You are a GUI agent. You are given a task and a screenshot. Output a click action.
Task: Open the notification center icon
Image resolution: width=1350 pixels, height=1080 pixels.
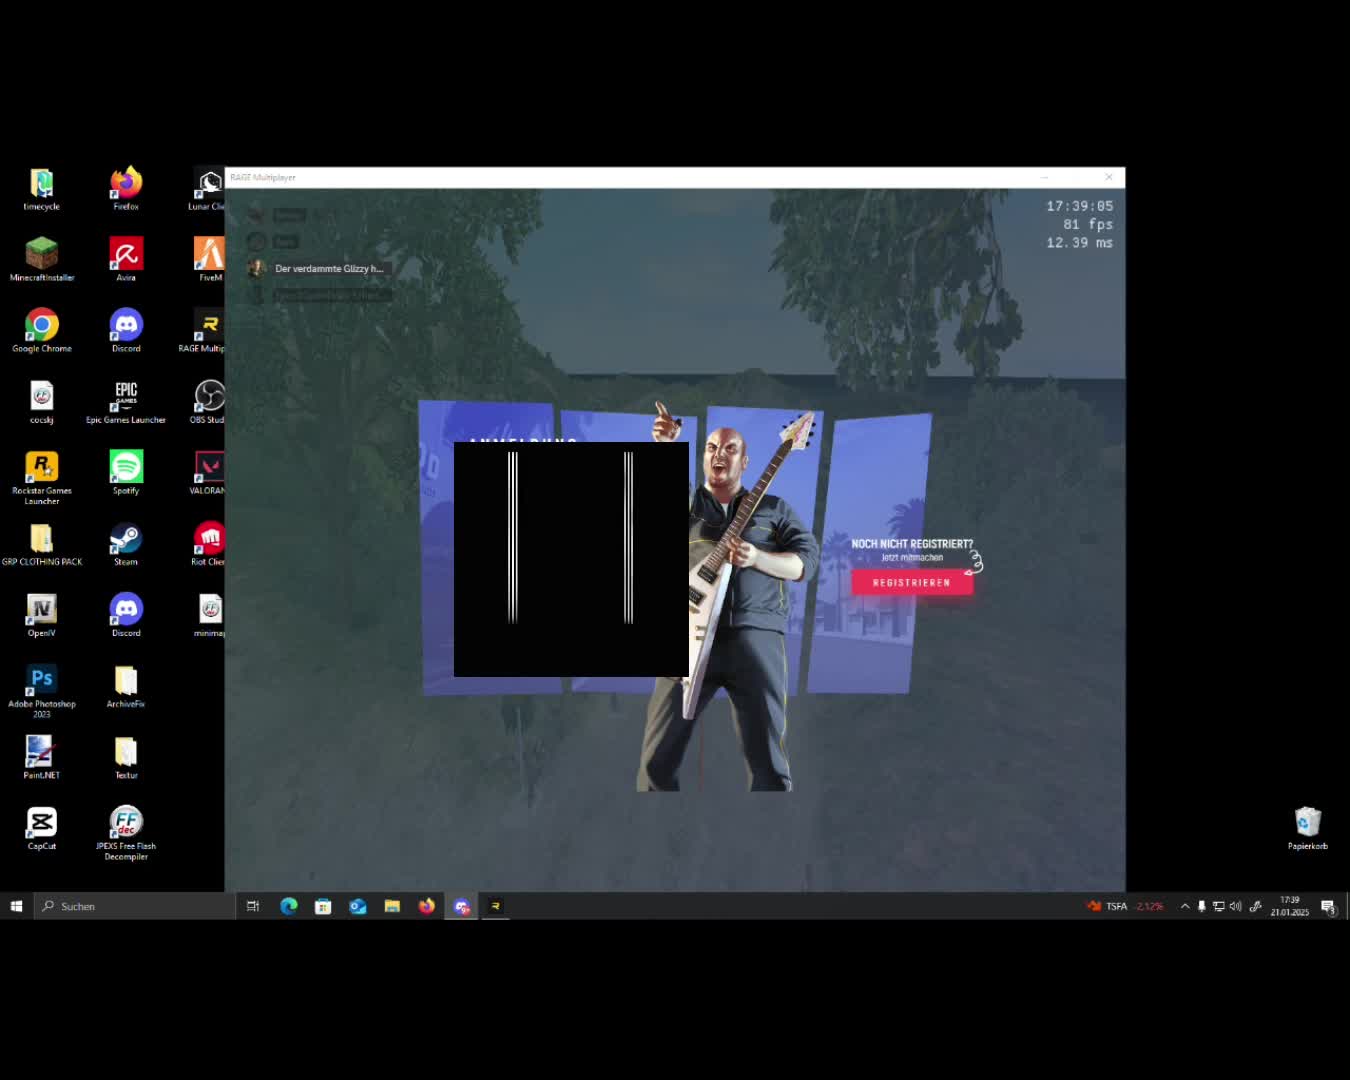pos(1328,906)
